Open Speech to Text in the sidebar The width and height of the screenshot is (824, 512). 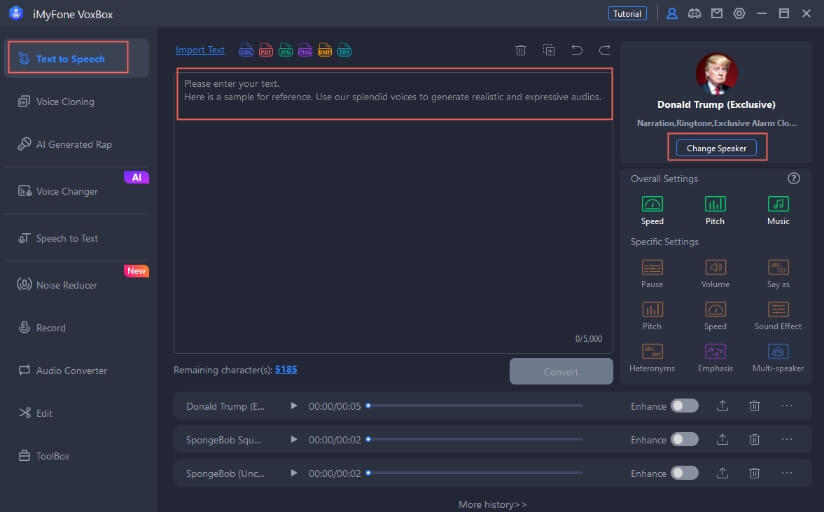tap(67, 238)
